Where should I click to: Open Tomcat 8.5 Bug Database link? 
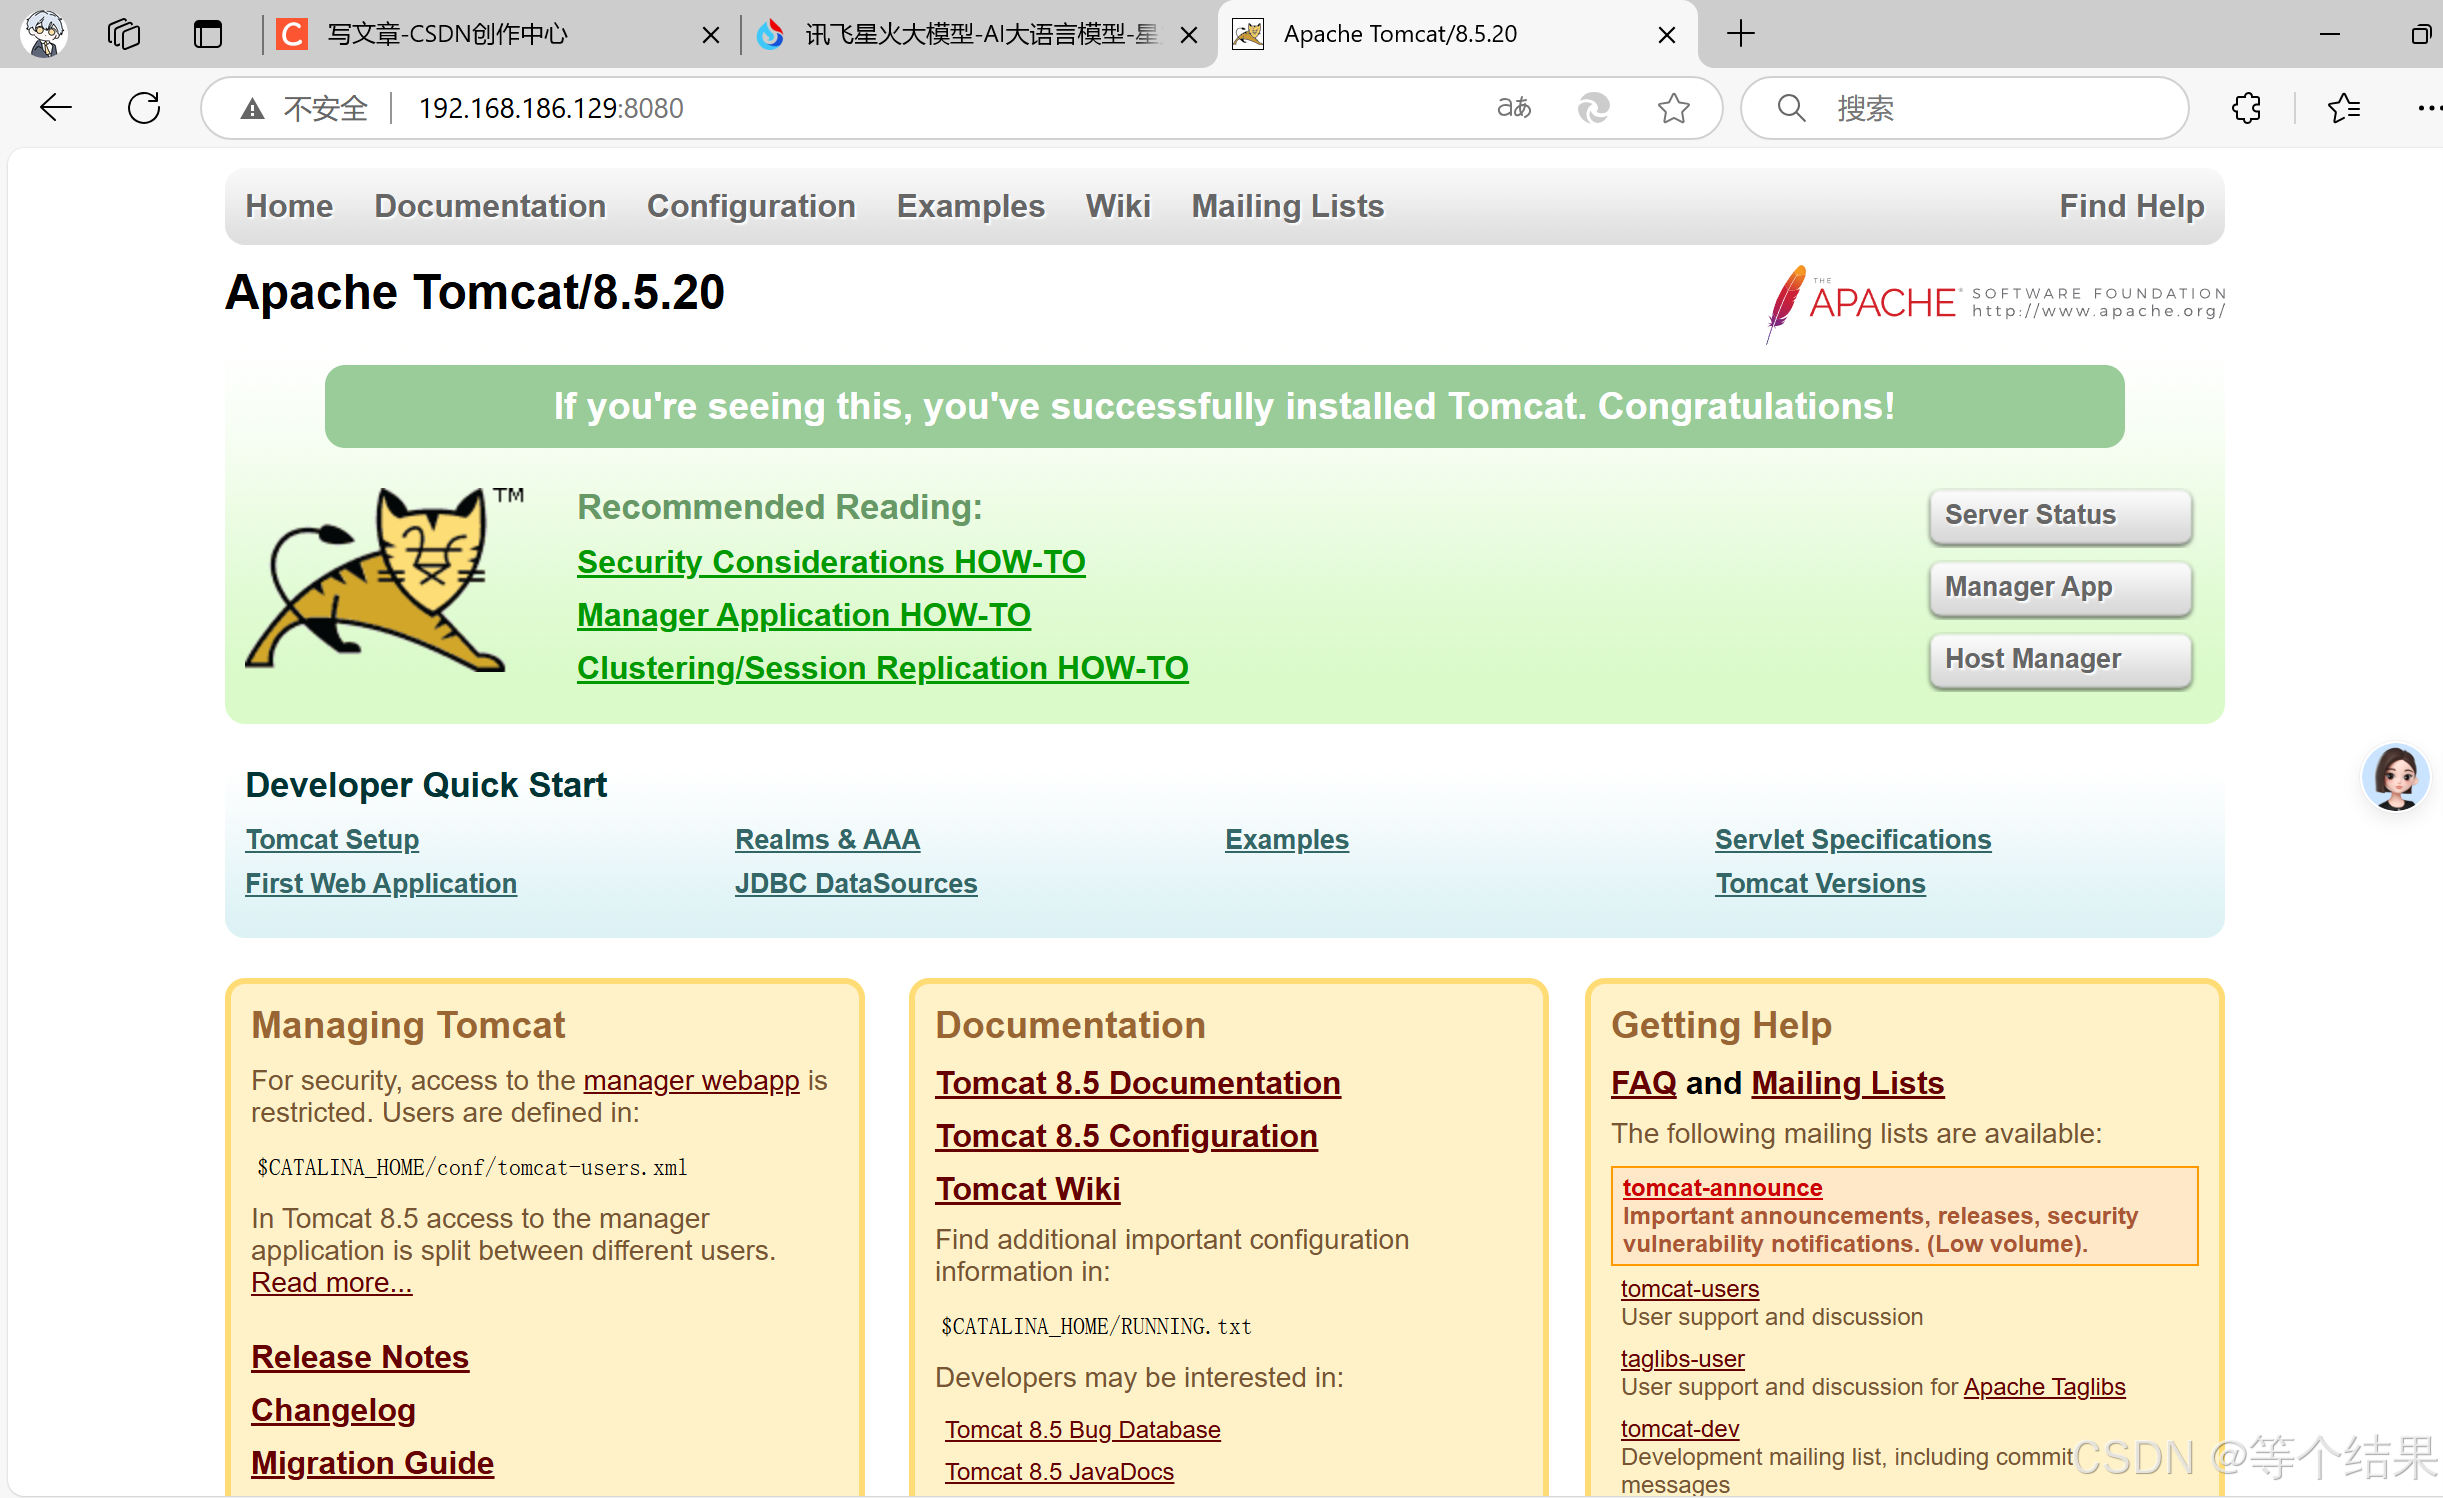click(x=1083, y=1430)
